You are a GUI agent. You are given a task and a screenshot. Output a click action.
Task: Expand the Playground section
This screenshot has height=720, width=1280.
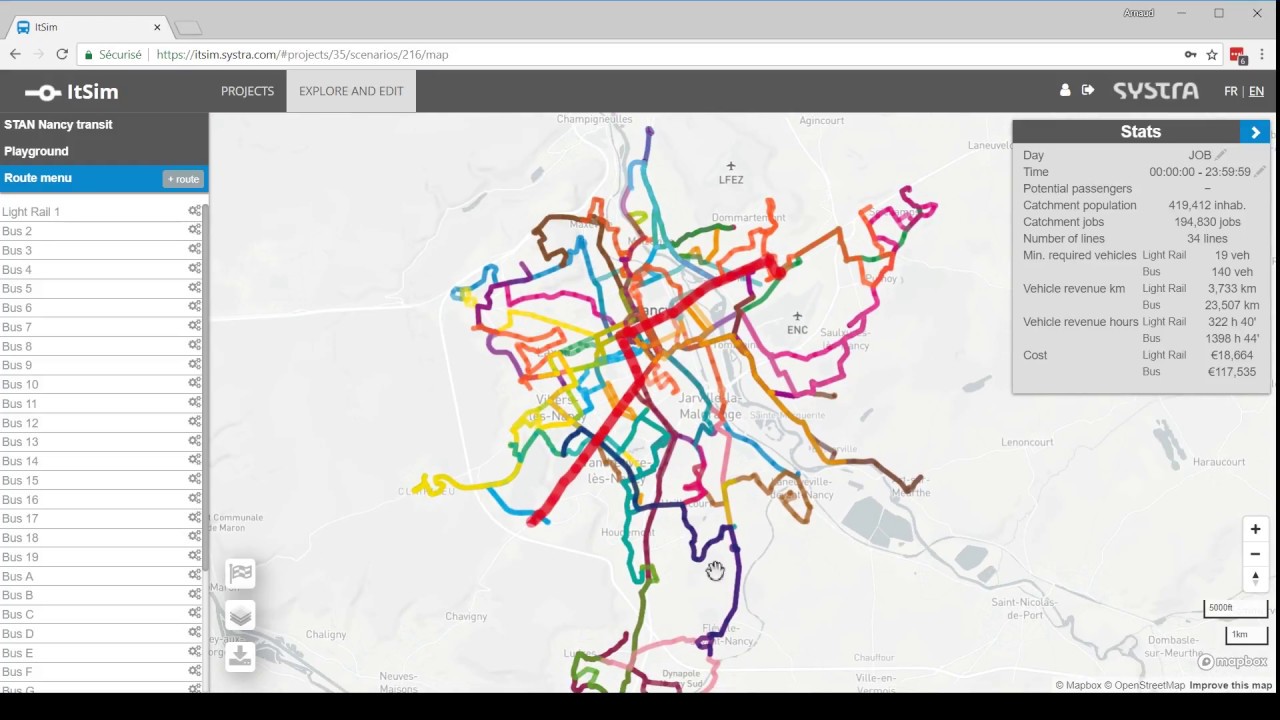coord(104,151)
